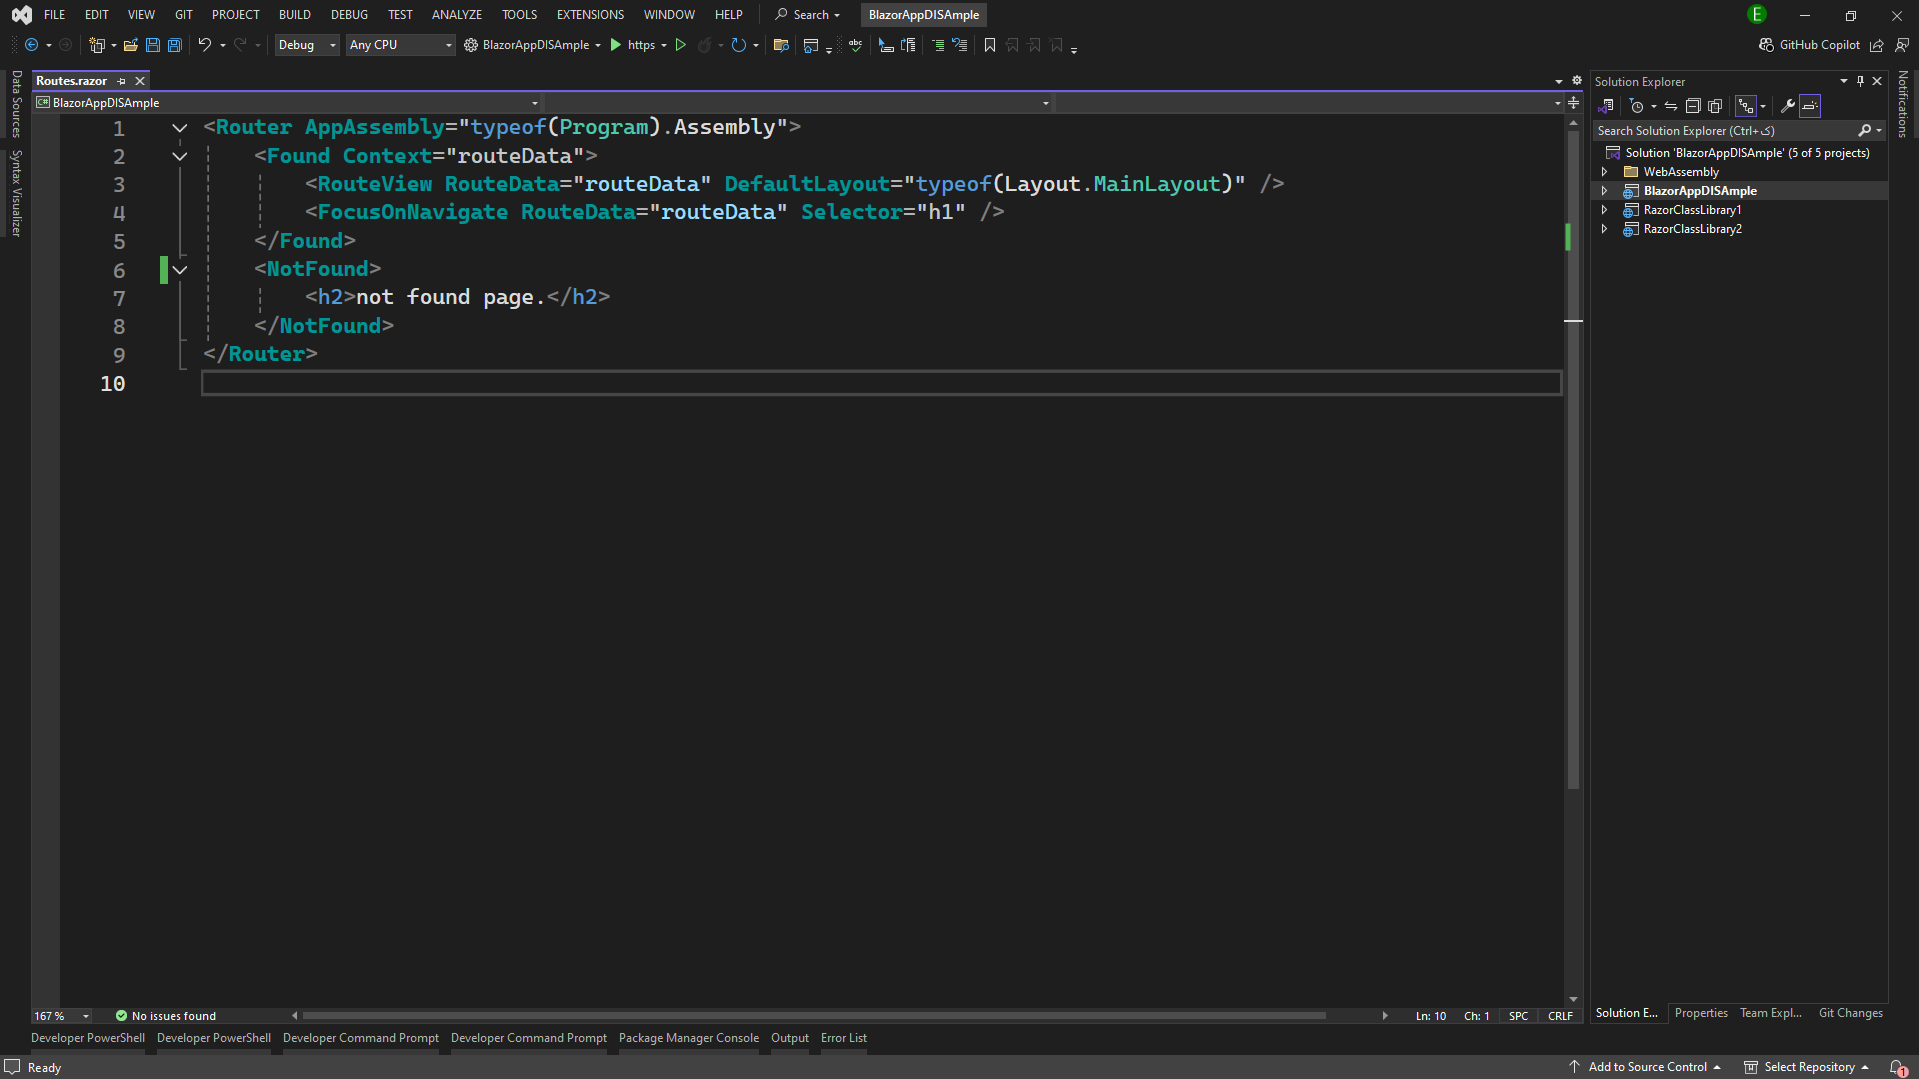Viewport: 1919px width, 1079px height.
Task: Click the uncomment selected lines icon
Action: coord(960,45)
